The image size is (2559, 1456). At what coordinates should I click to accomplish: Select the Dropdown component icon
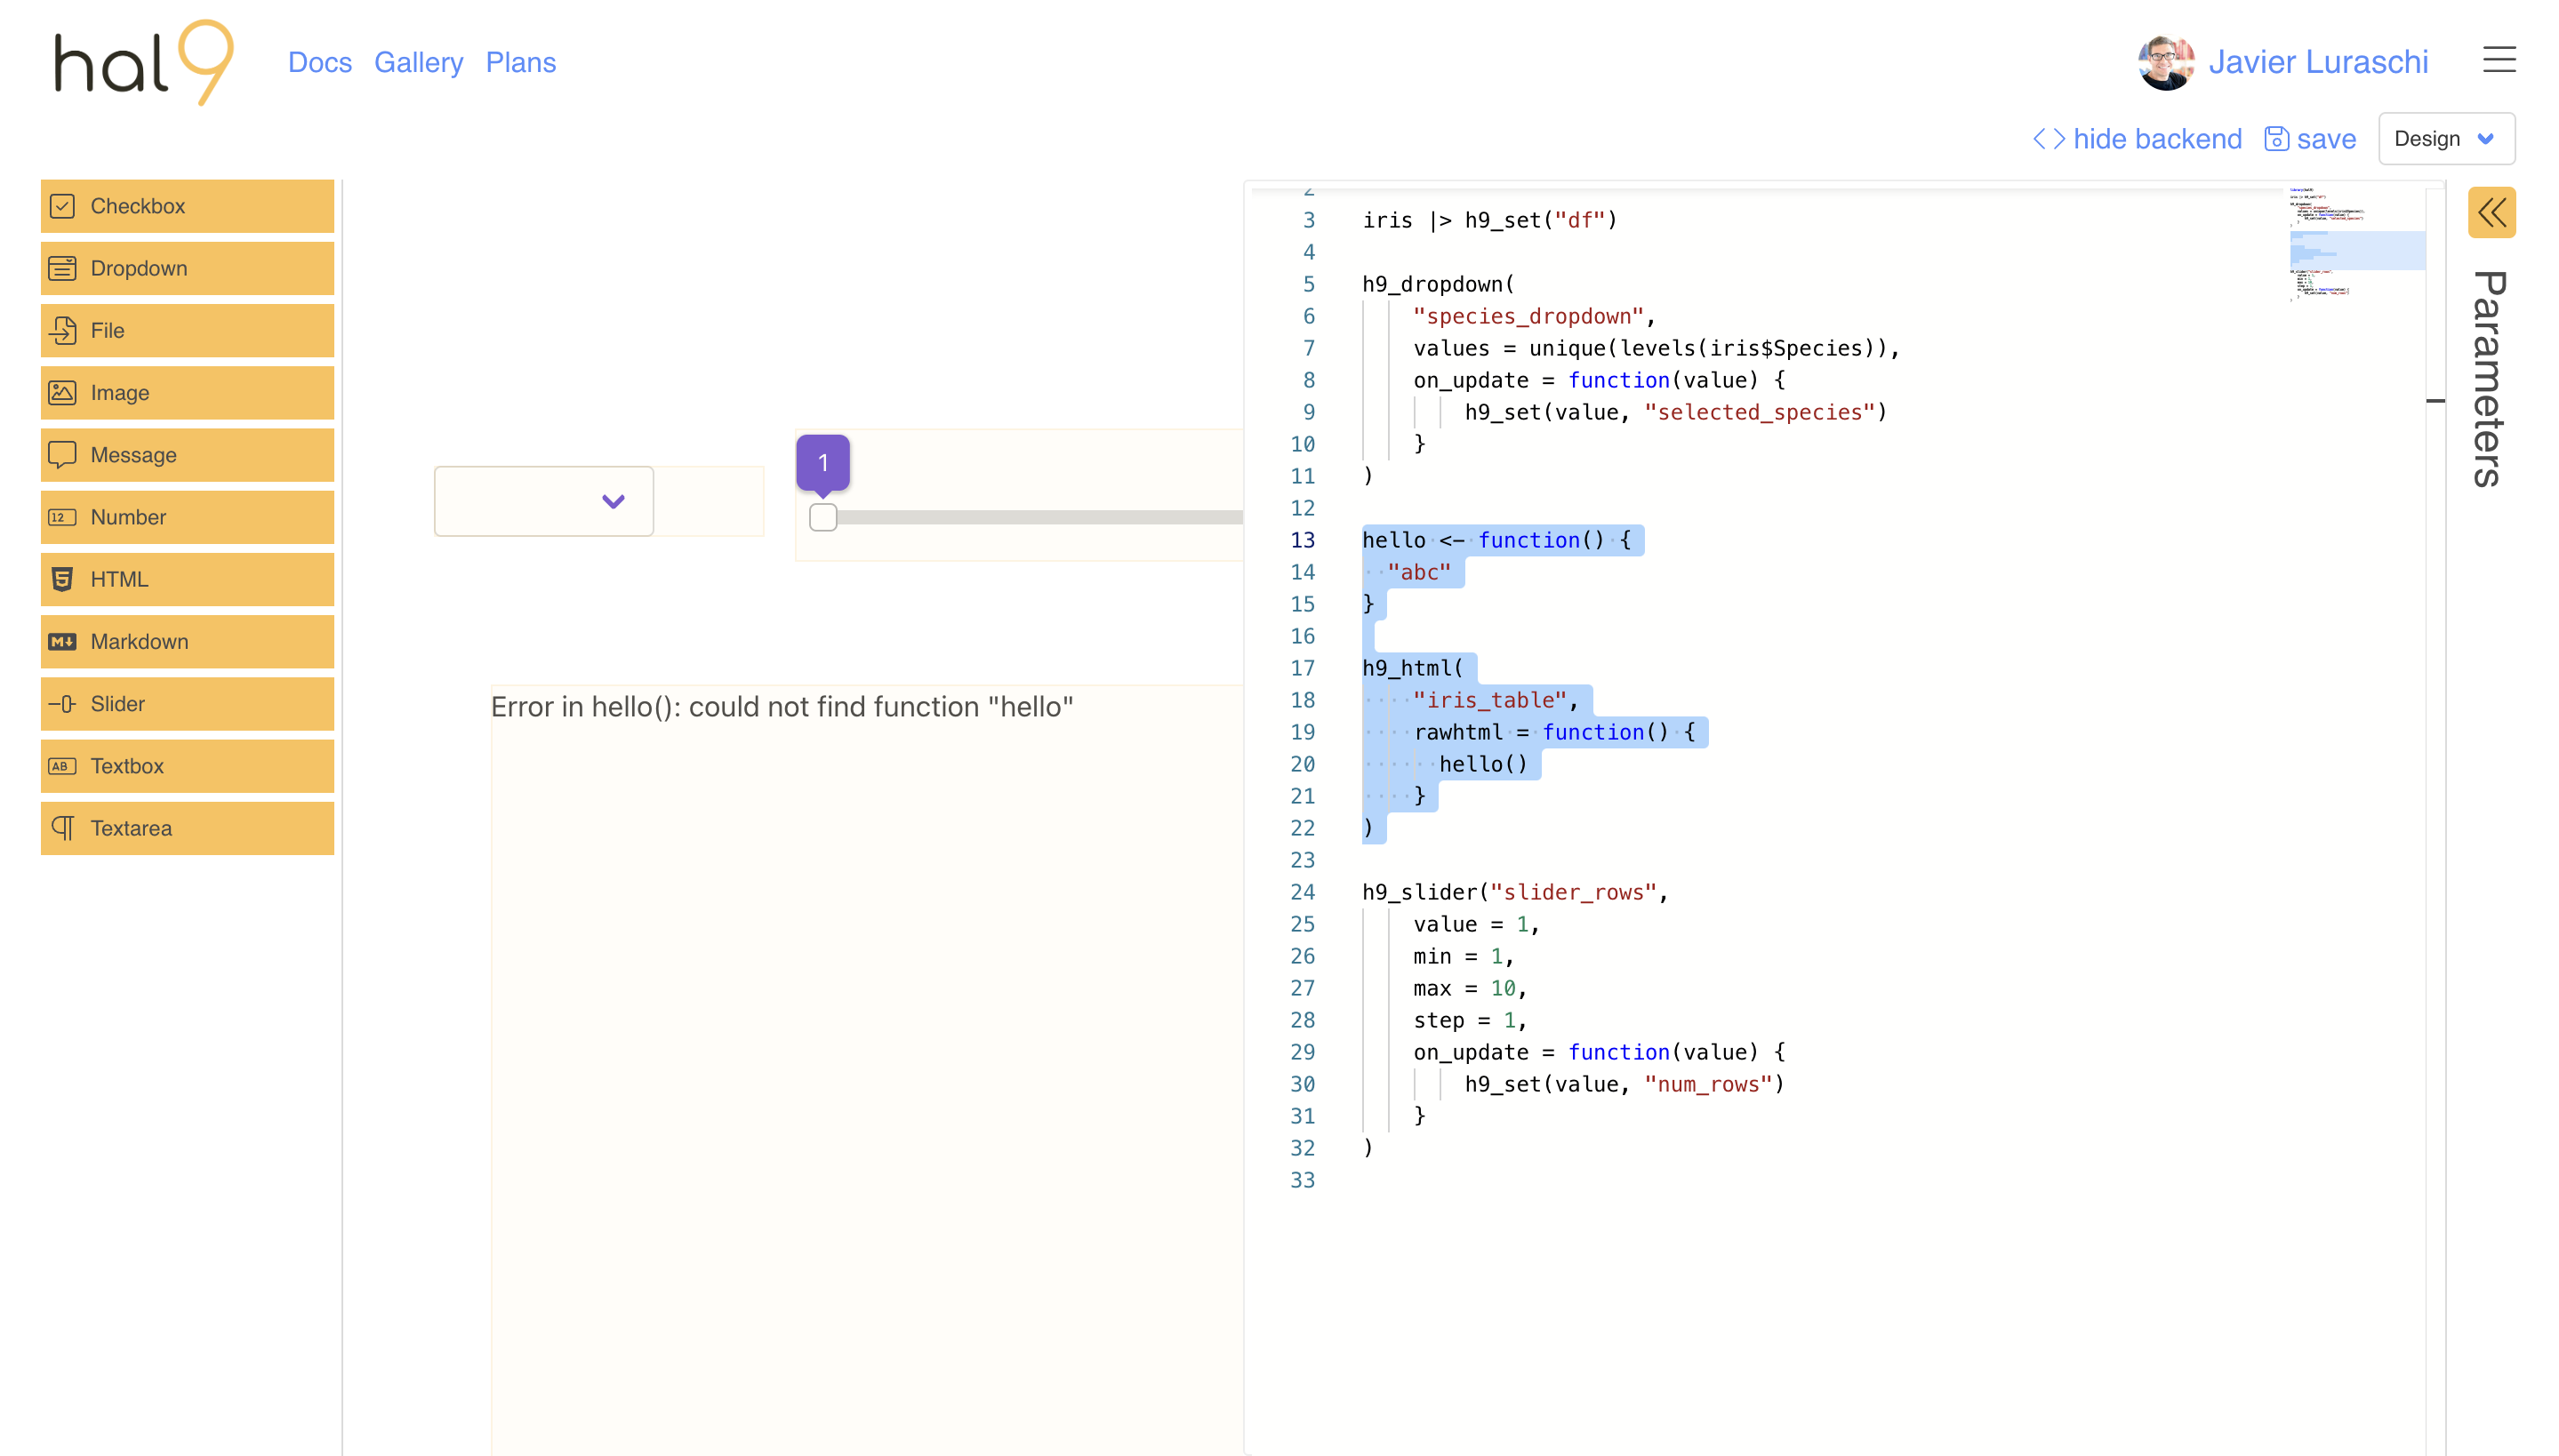tap(62, 268)
